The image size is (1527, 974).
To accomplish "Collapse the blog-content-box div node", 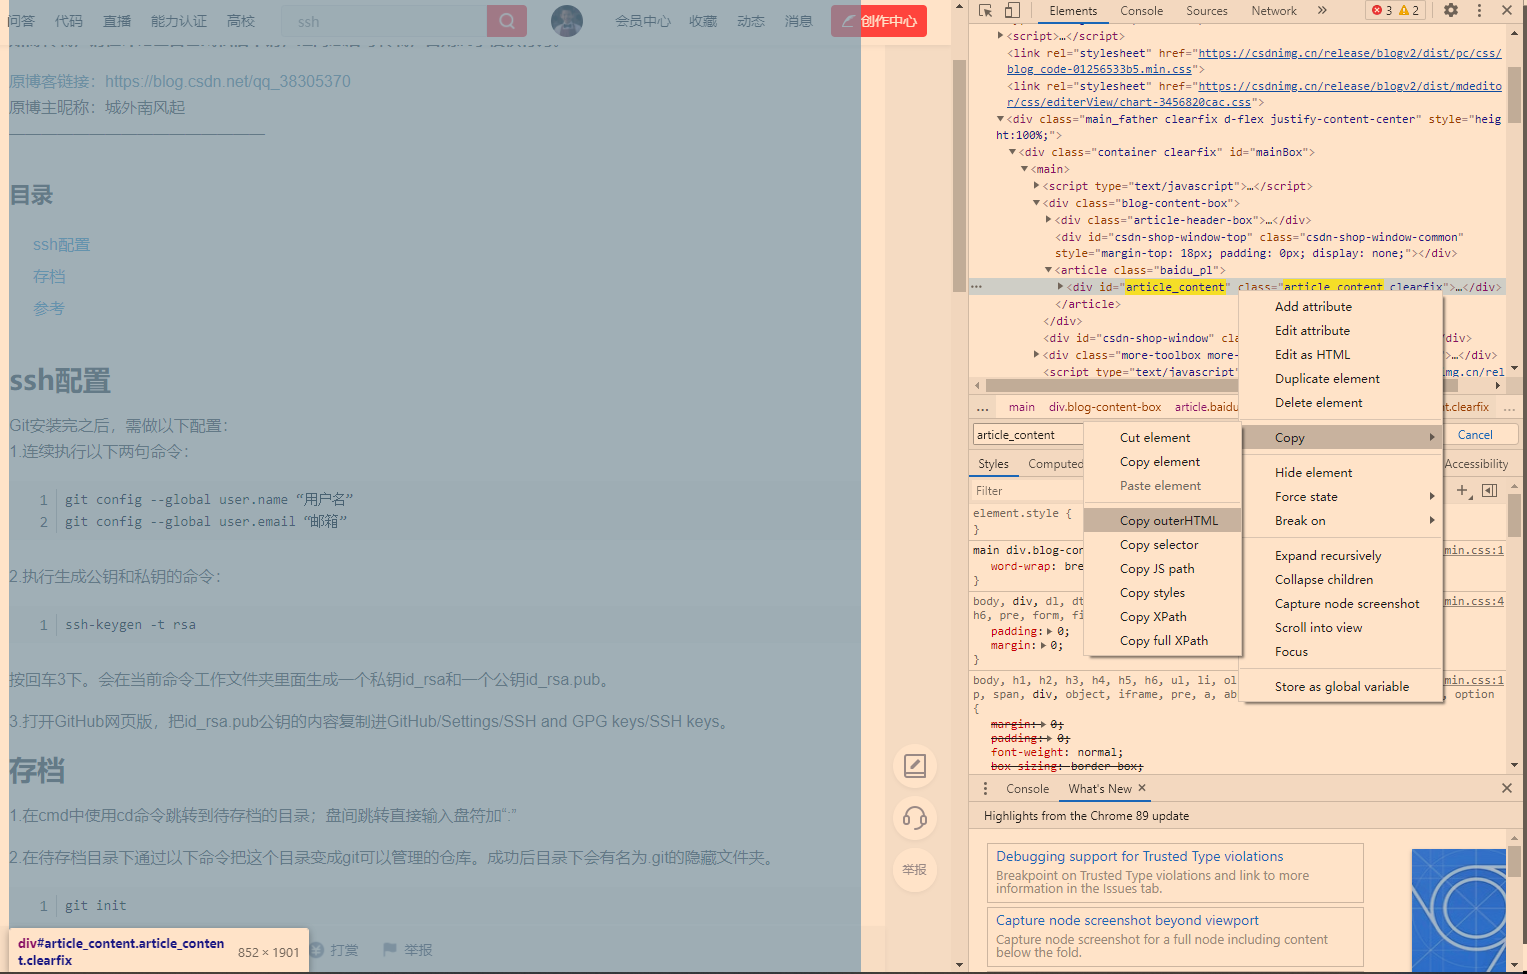I will pyautogui.click(x=1036, y=203).
